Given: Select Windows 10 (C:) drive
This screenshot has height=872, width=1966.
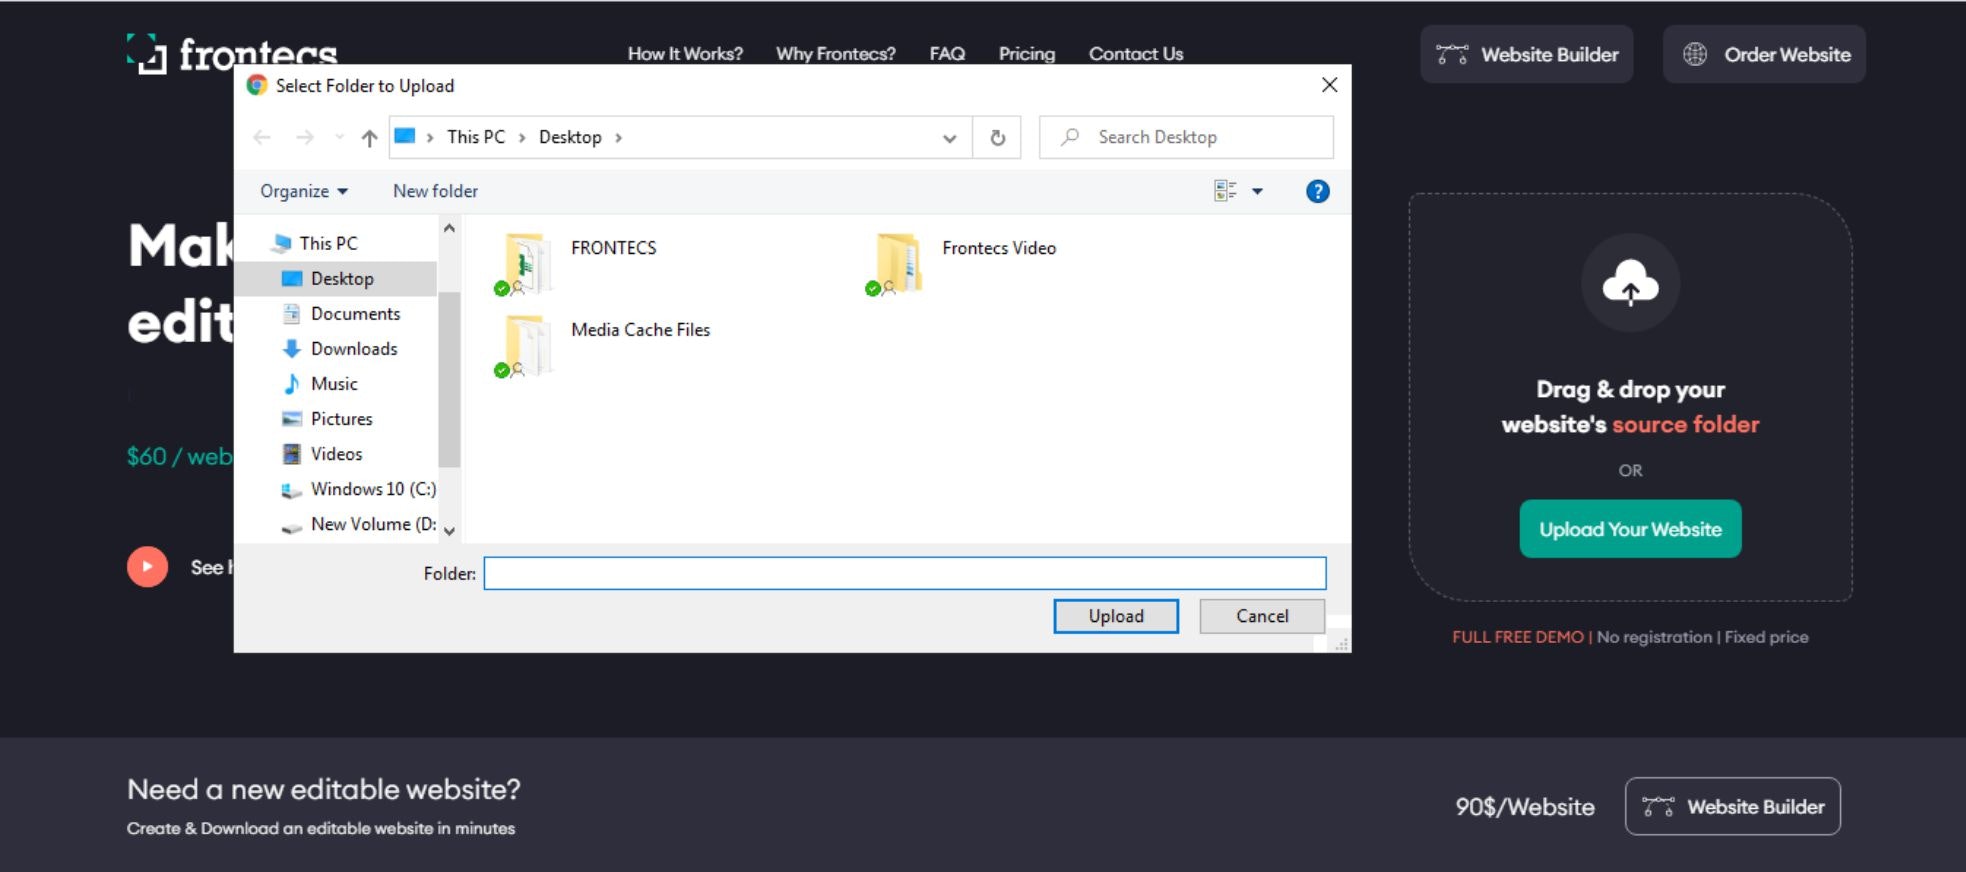Looking at the screenshot, I should (373, 488).
